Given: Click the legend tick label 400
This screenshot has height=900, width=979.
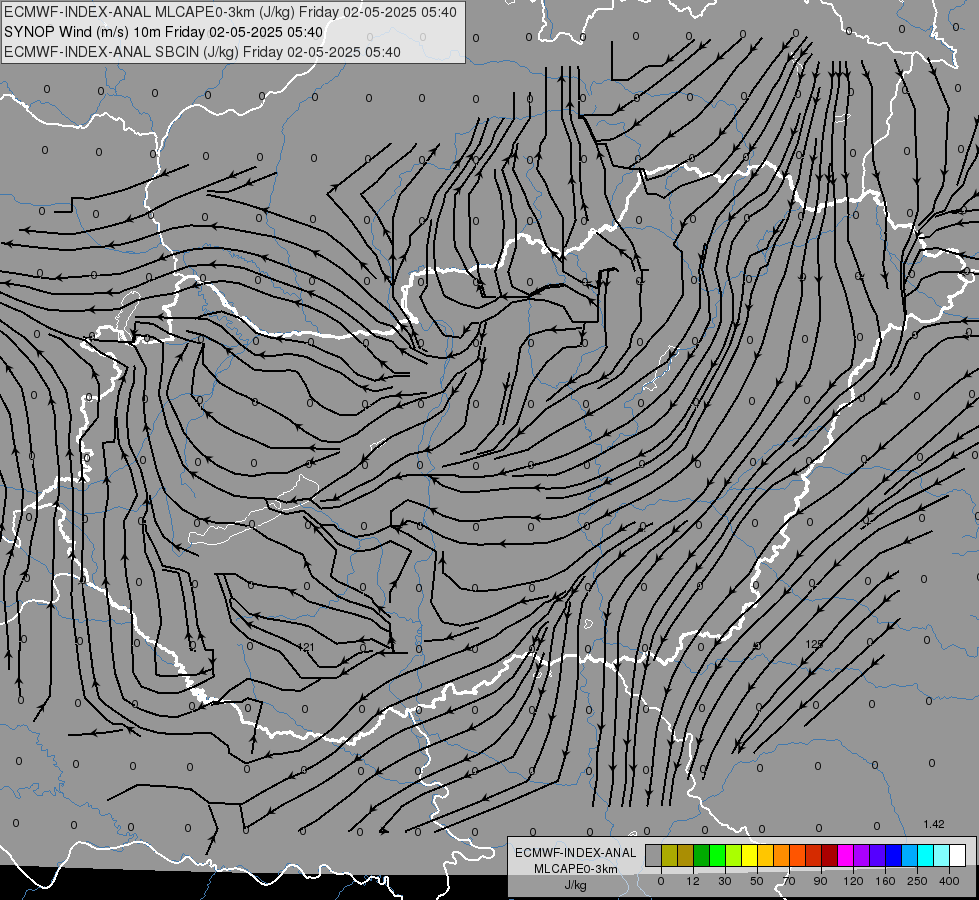Looking at the screenshot, I should tap(949, 881).
